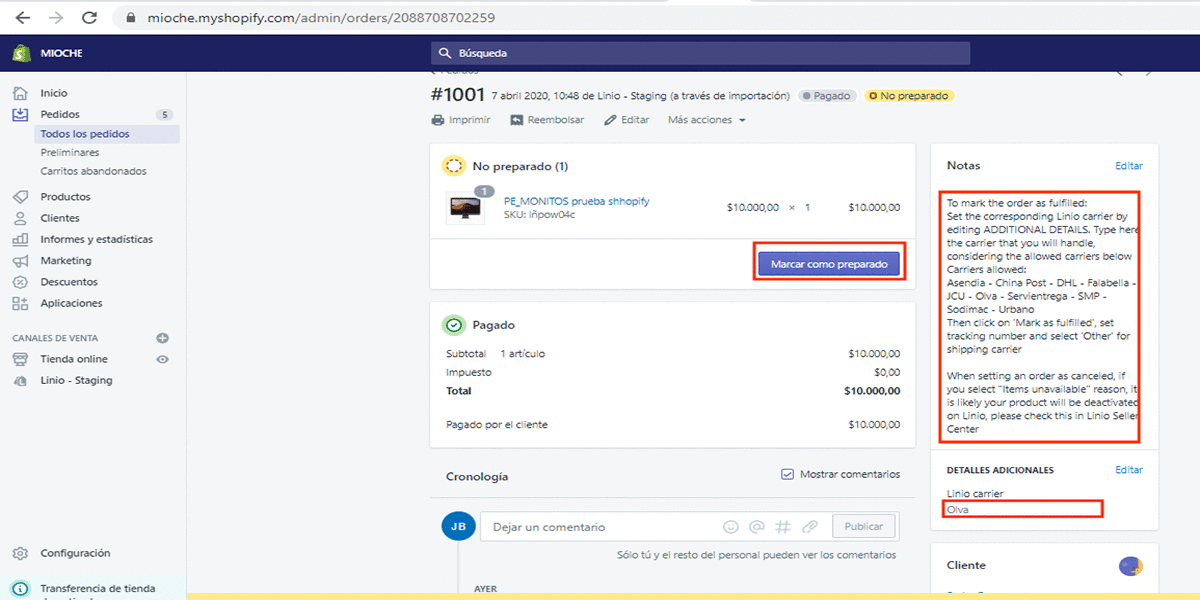The height and width of the screenshot is (600, 1200).
Task: Click the Pagado status badge
Action: click(827, 96)
